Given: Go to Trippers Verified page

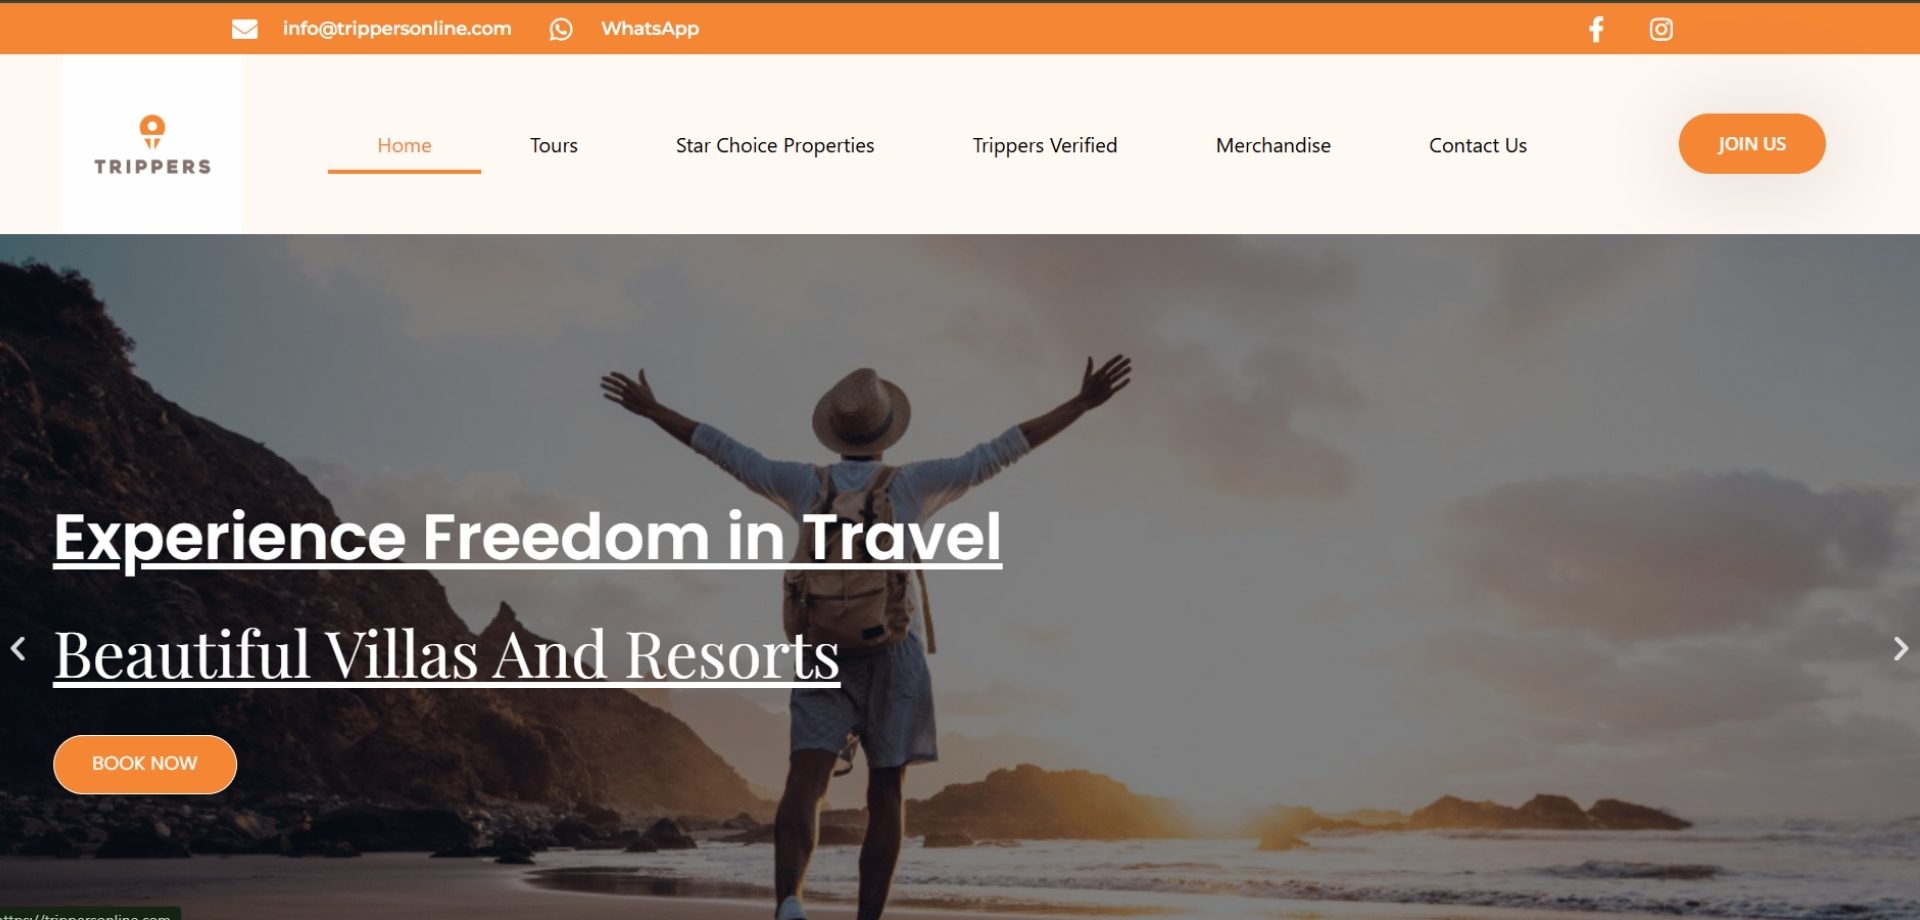Looking at the screenshot, I should point(1045,145).
